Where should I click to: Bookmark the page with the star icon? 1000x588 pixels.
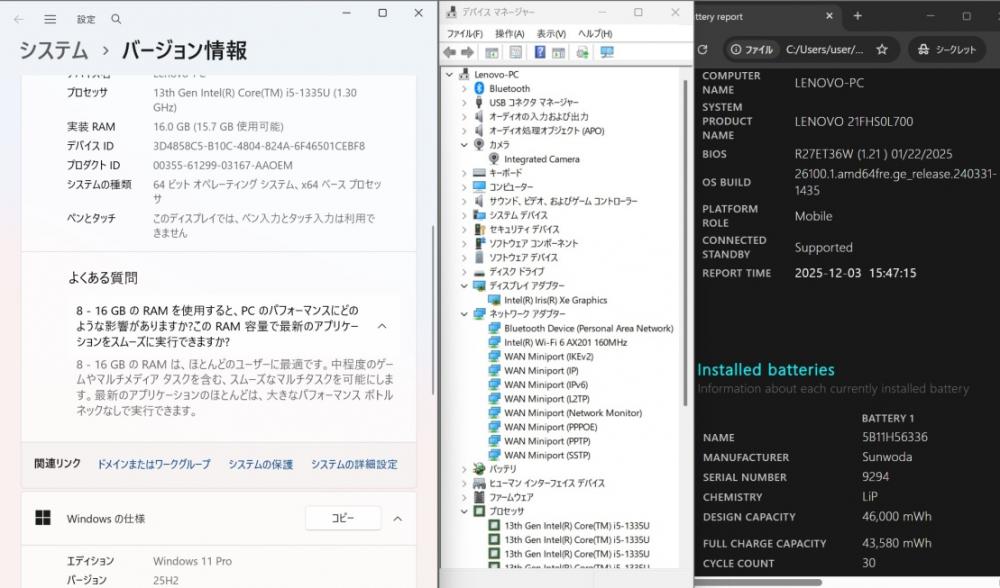click(882, 49)
